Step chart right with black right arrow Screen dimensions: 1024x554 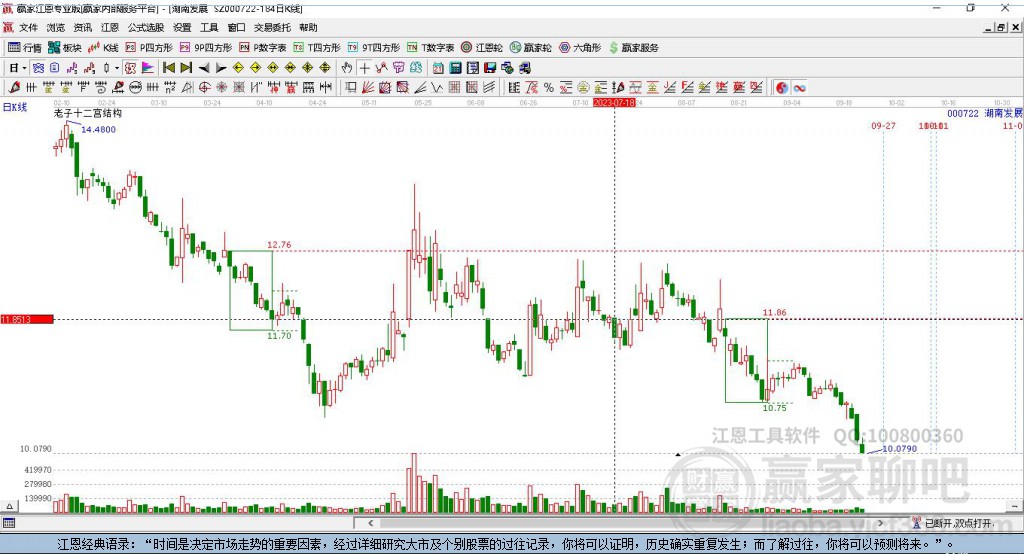pyautogui.click(x=221, y=68)
